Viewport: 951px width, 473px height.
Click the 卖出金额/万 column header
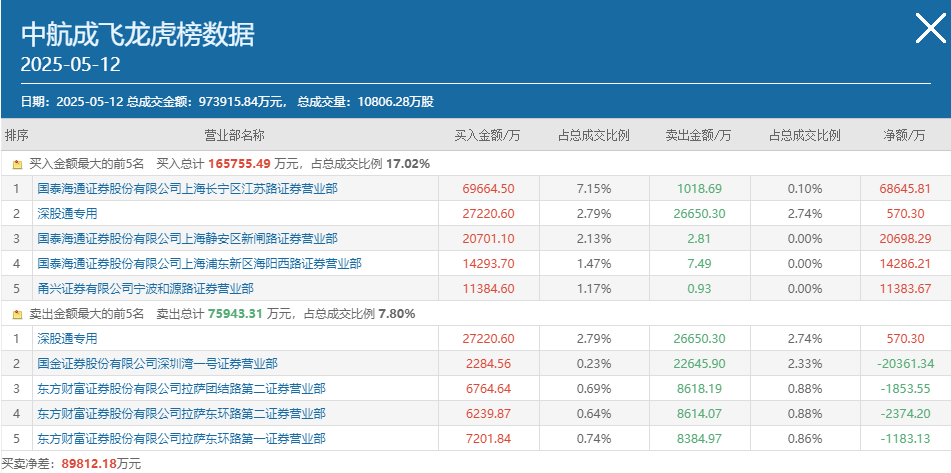[x=699, y=135]
